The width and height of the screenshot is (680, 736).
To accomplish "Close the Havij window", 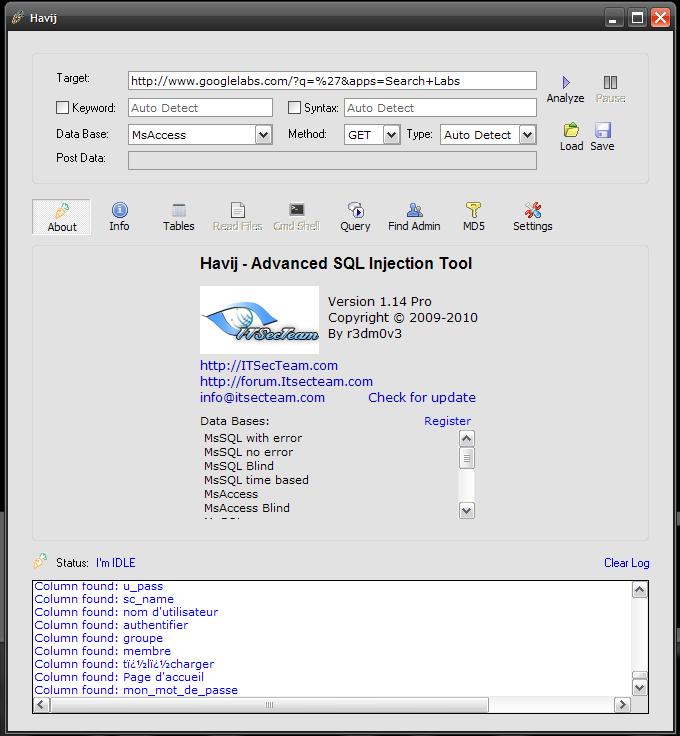I will pyautogui.click(x=661, y=18).
